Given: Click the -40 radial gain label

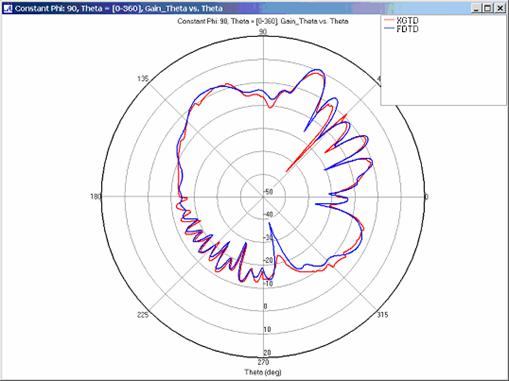Looking at the screenshot, I should pos(269,214).
